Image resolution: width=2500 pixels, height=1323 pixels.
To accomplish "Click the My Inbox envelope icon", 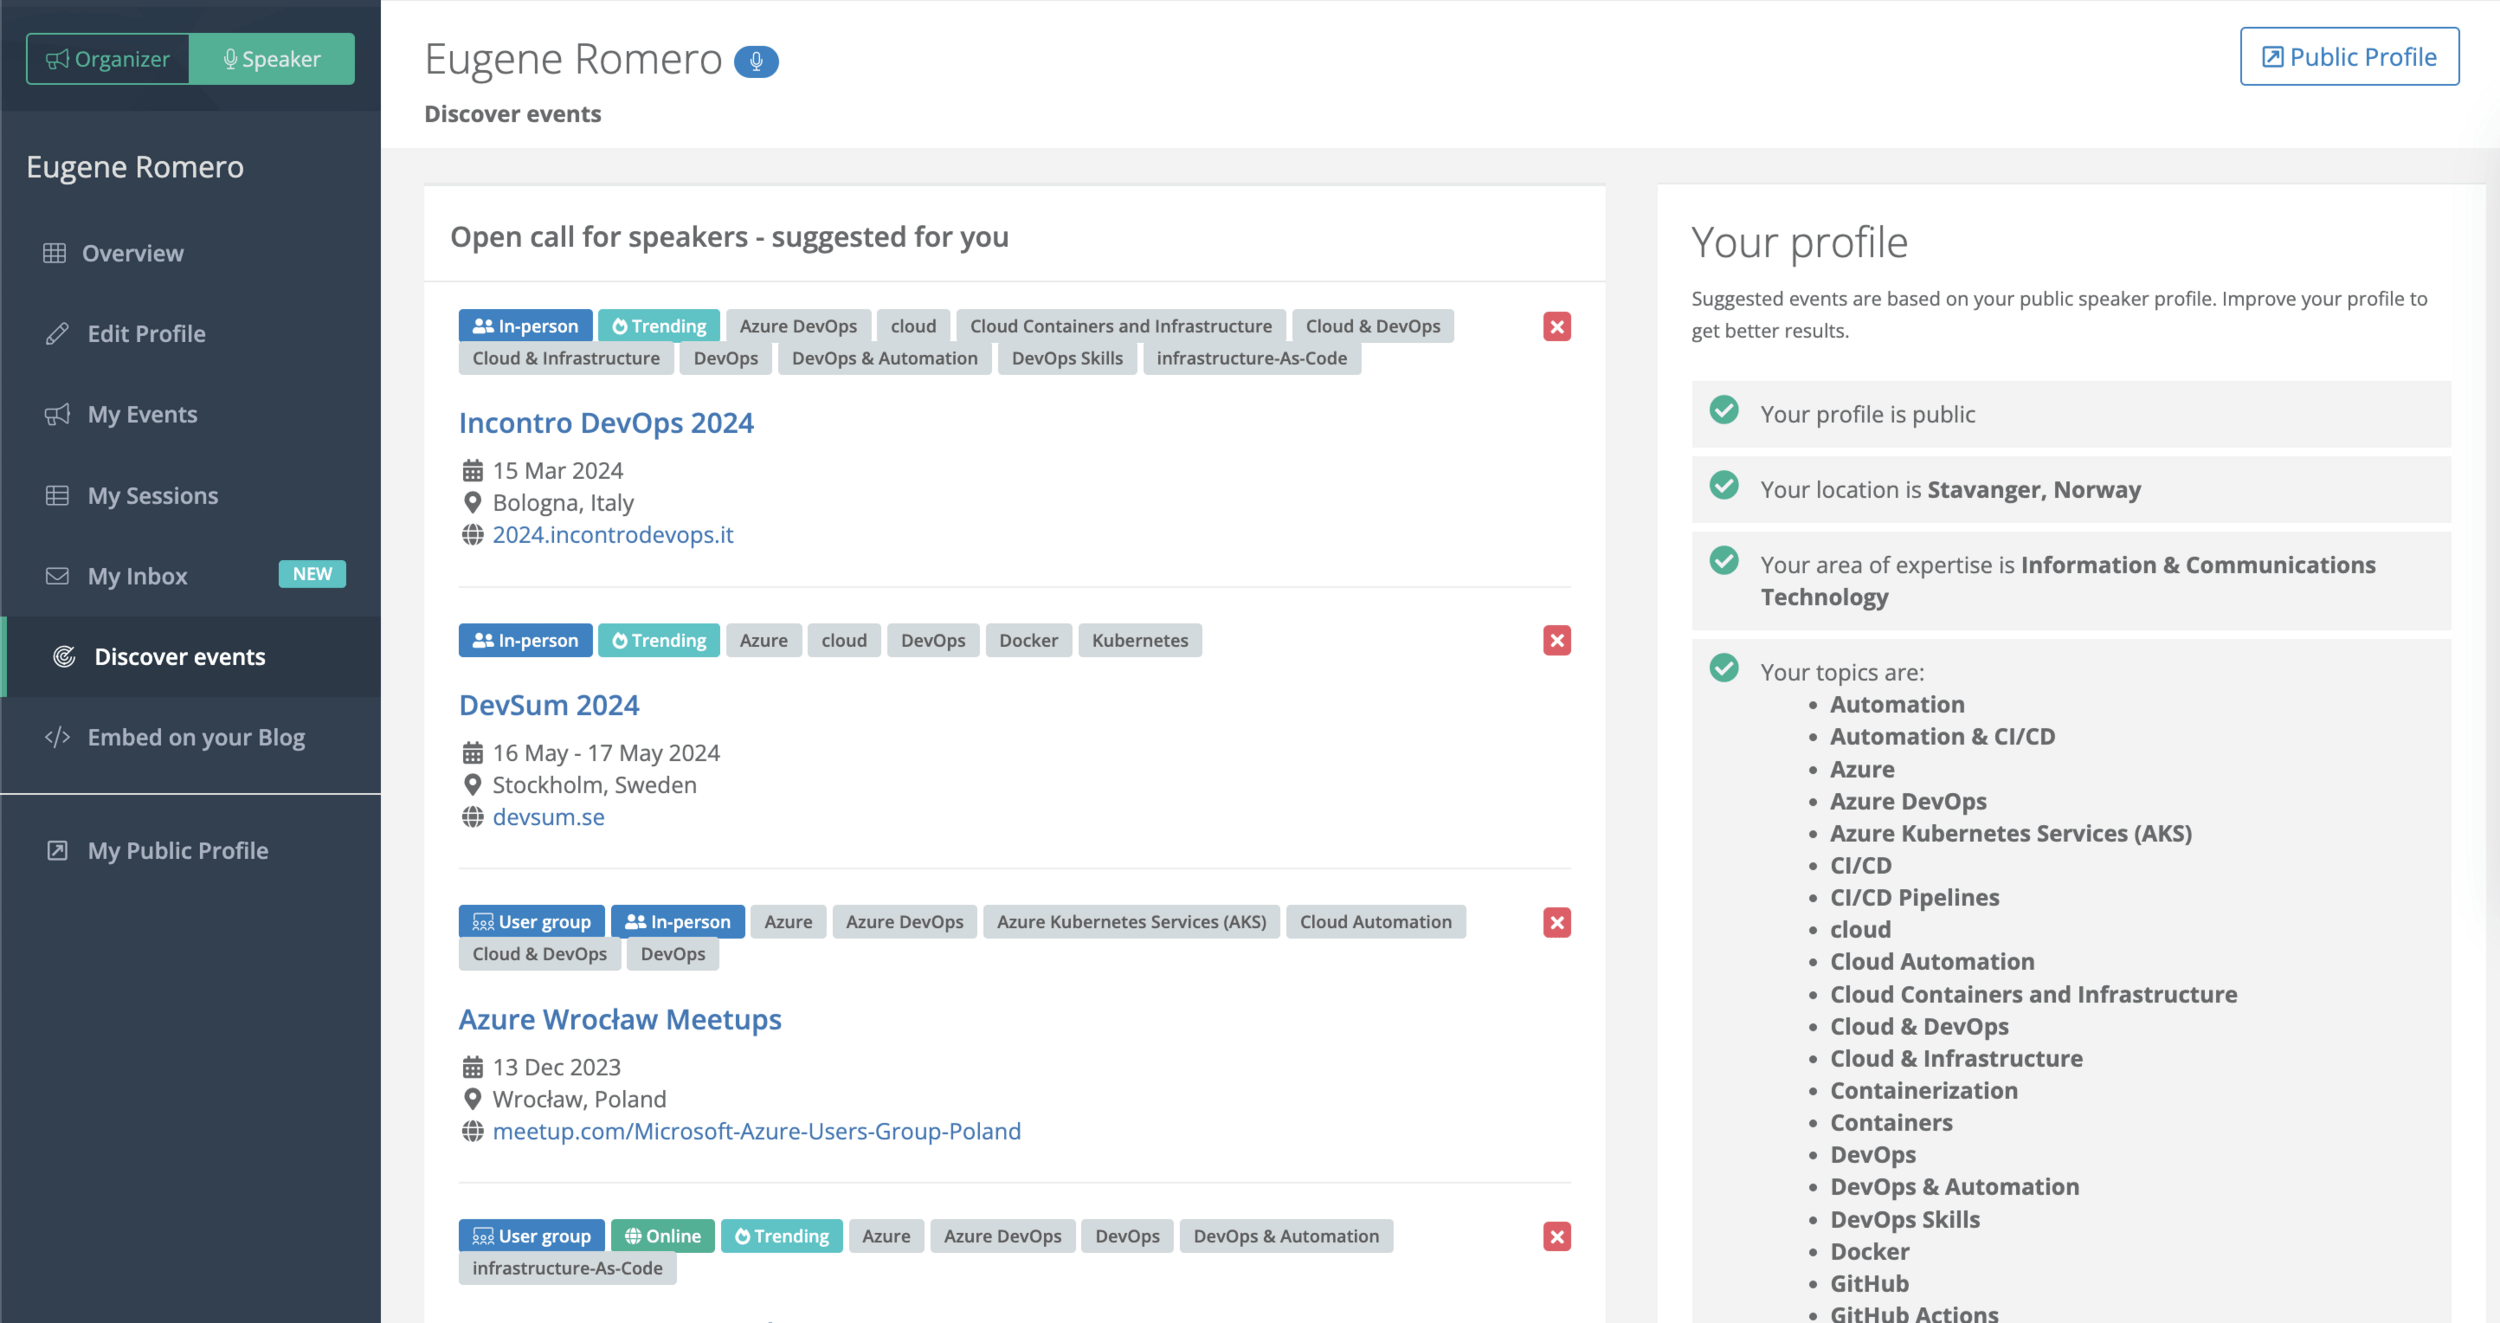I will 57,576.
